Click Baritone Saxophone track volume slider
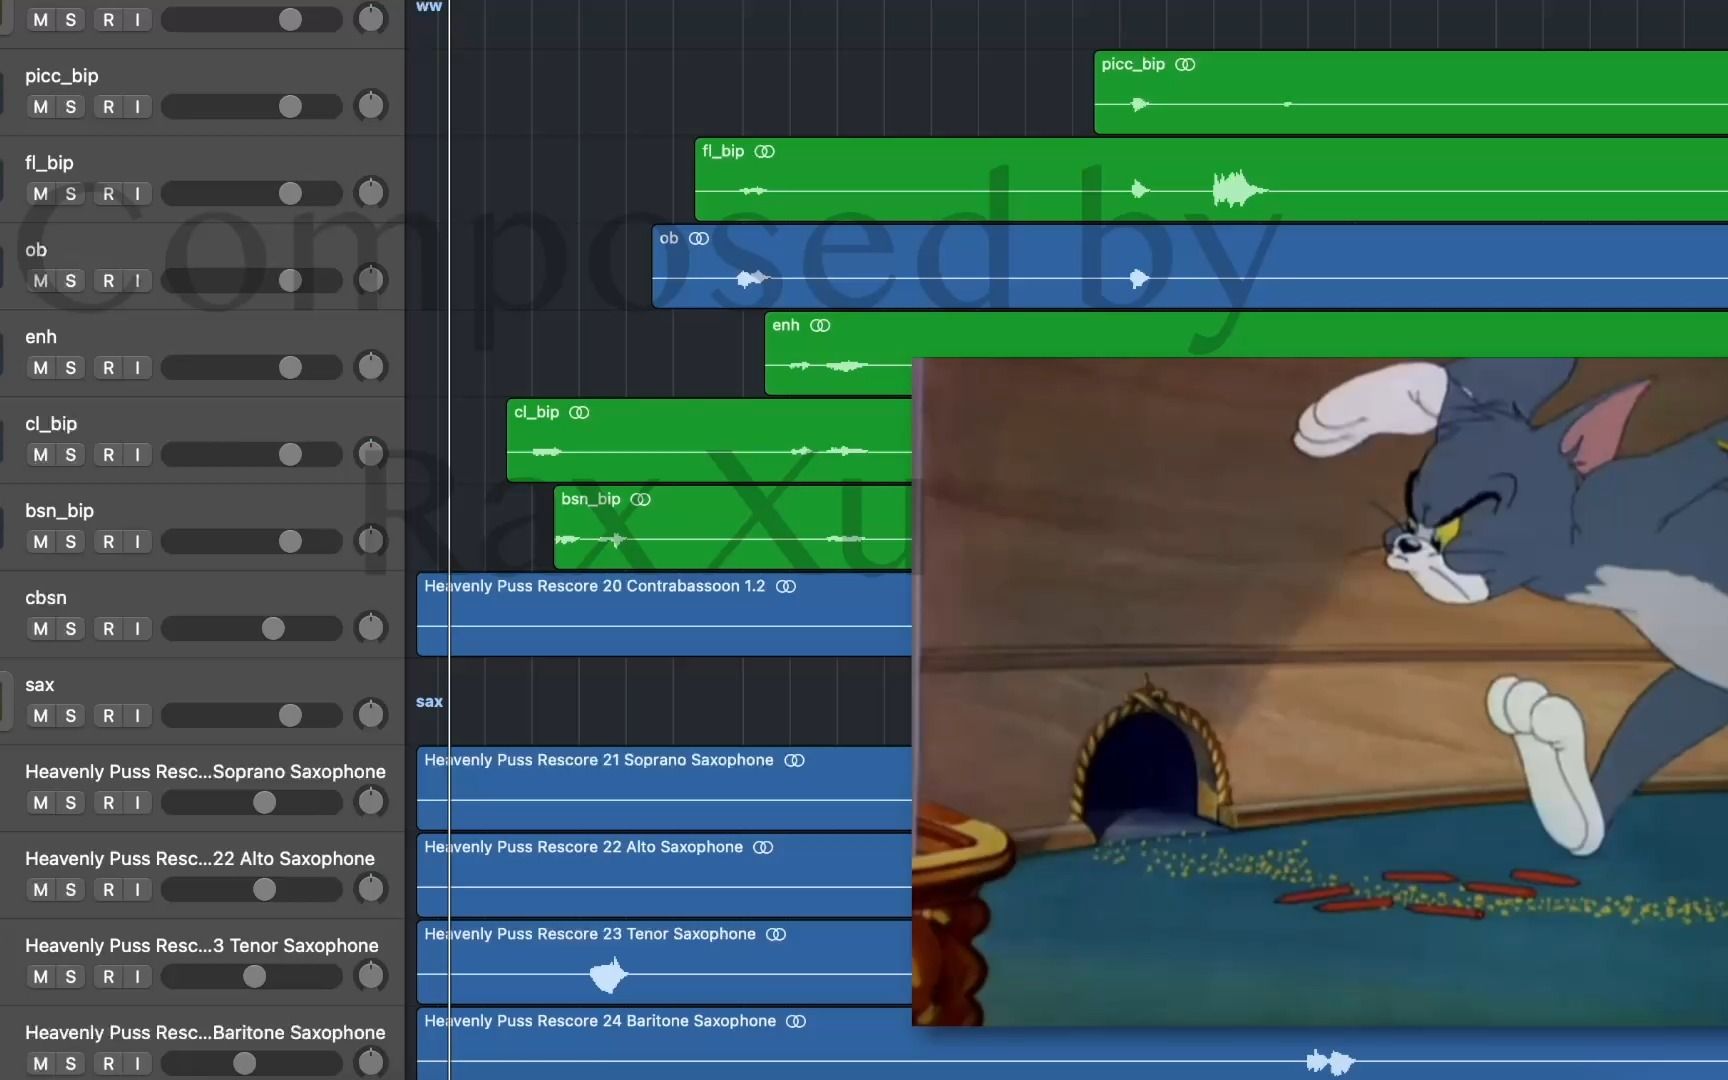This screenshot has width=1728, height=1080. click(x=251, y=1063)
